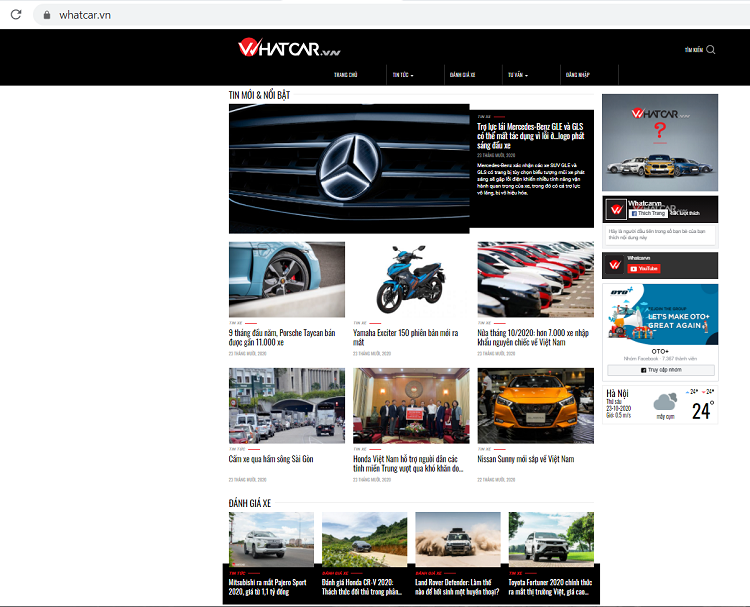Image resolution: width=750 pixels, height=607 pixels.
Task: Click the 'Đăng nhập' login link
Action: point(577,75)
